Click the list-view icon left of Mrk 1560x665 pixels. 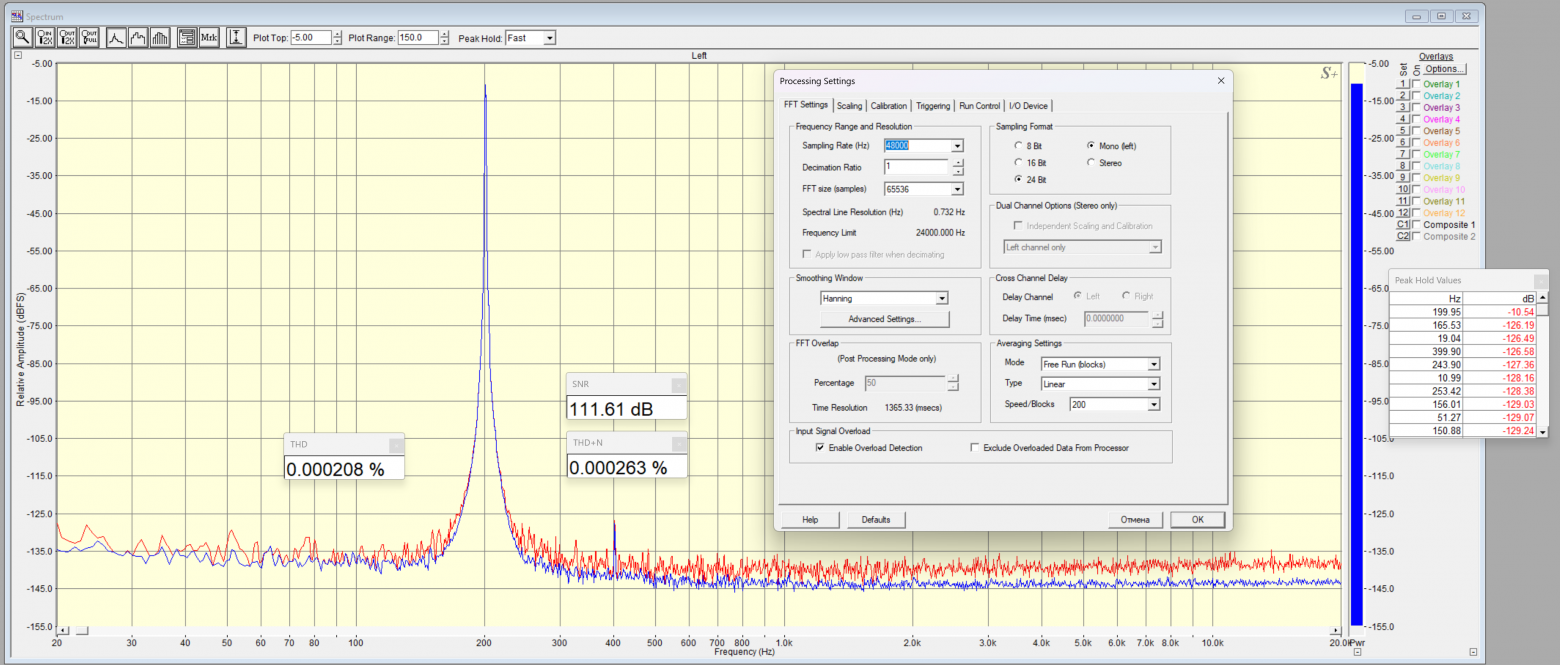click(186, 37)
